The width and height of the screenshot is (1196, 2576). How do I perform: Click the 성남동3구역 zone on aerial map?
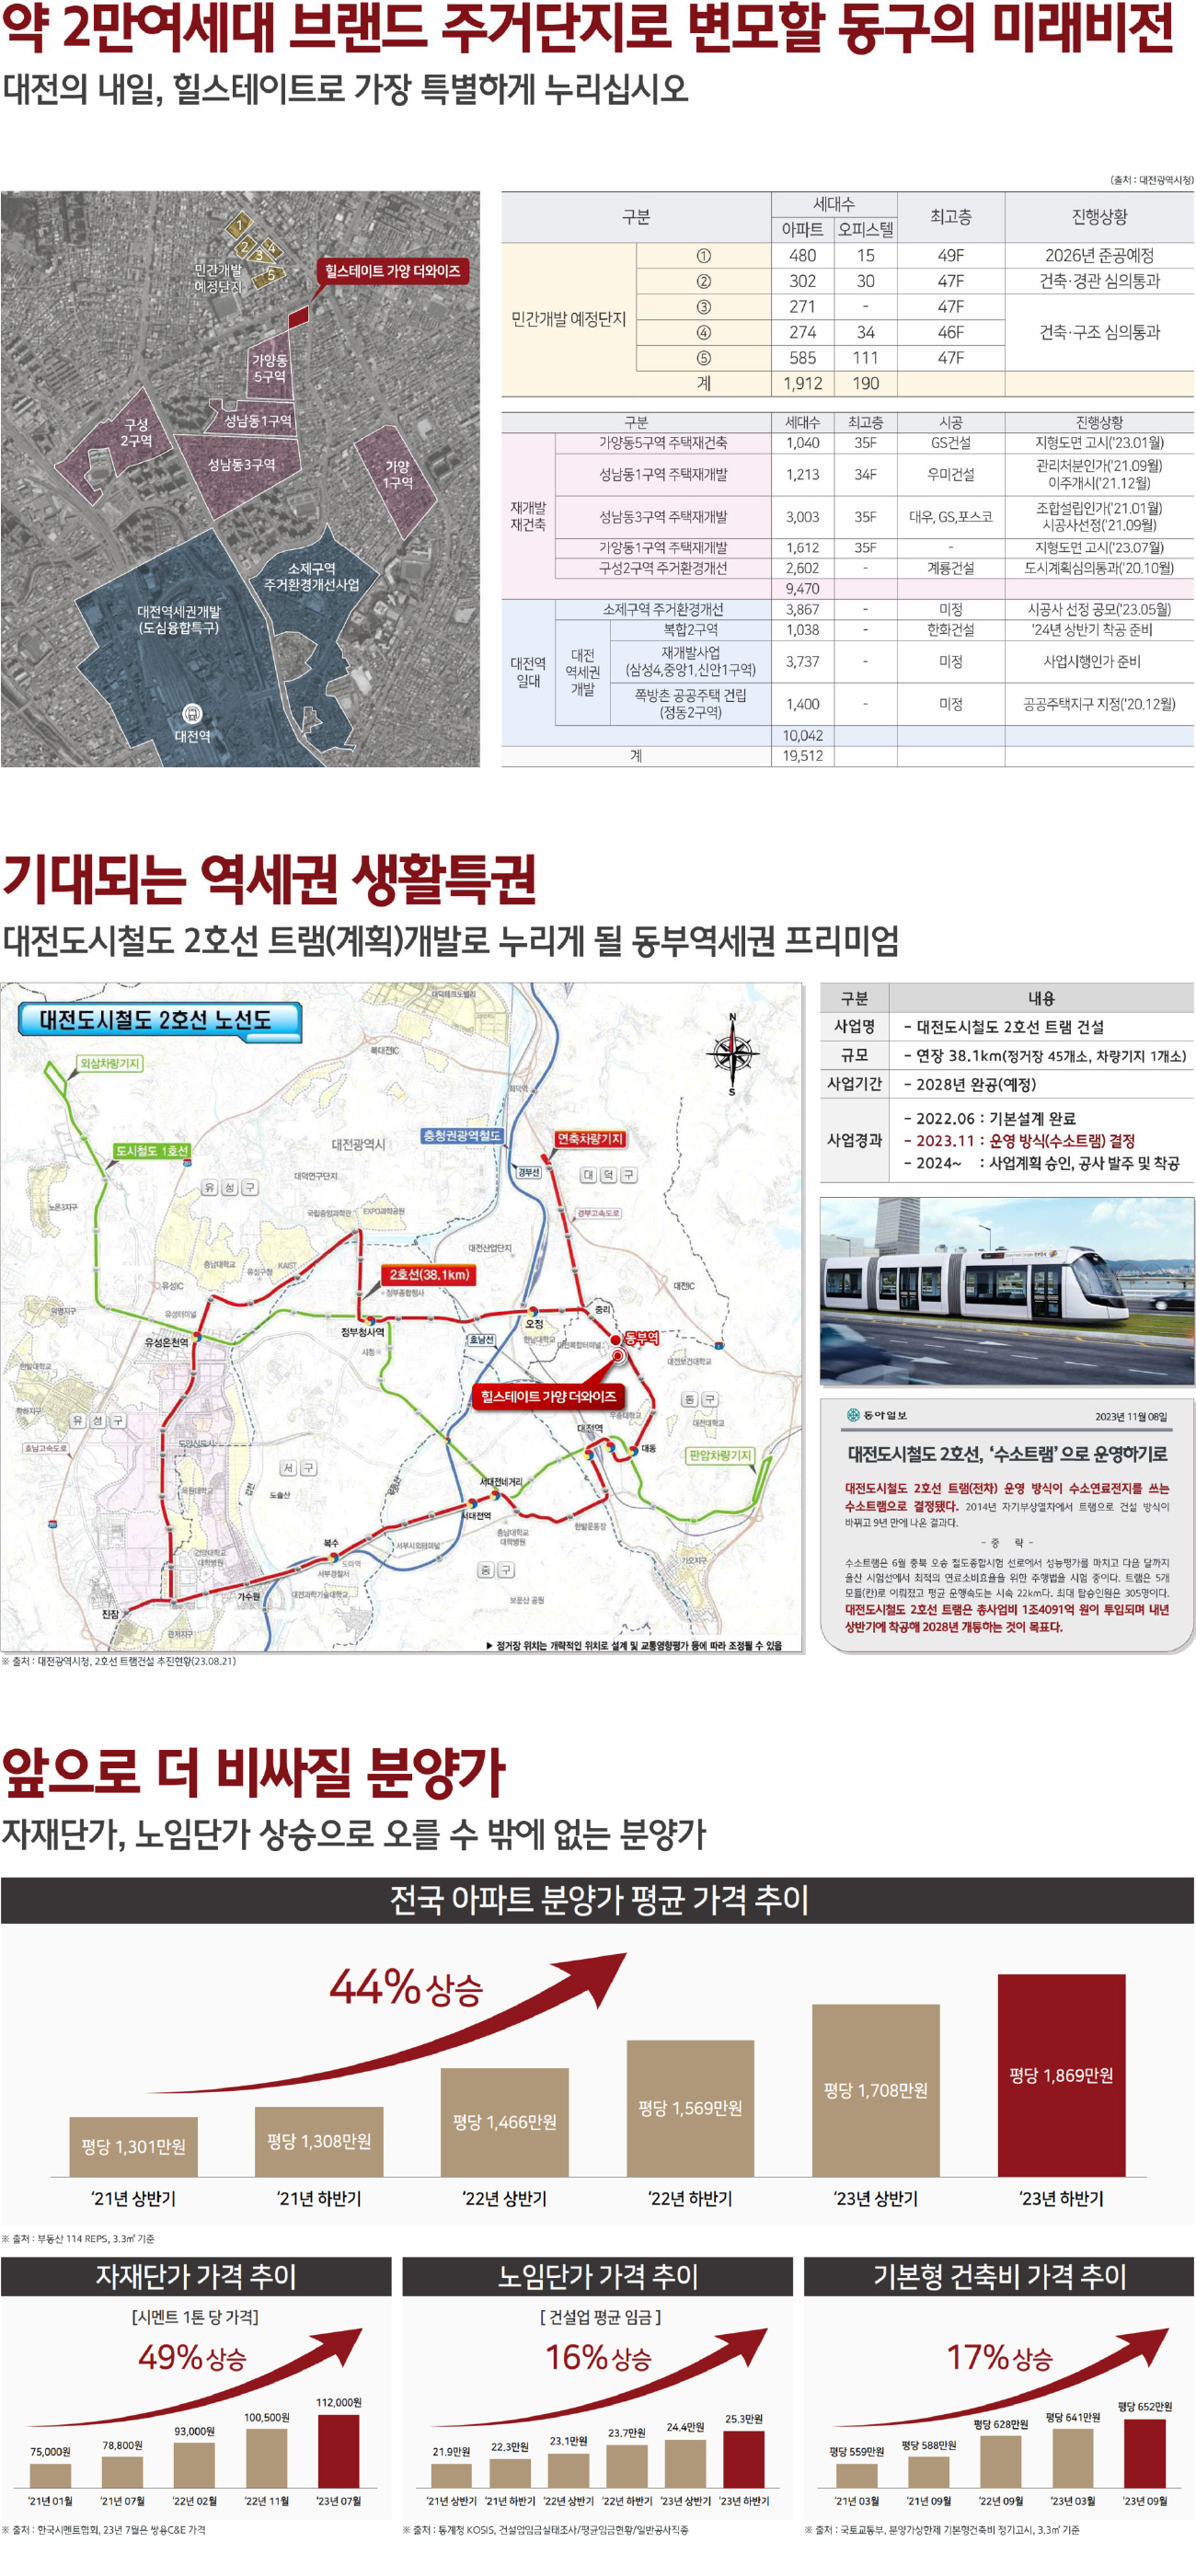pos(241,465)
